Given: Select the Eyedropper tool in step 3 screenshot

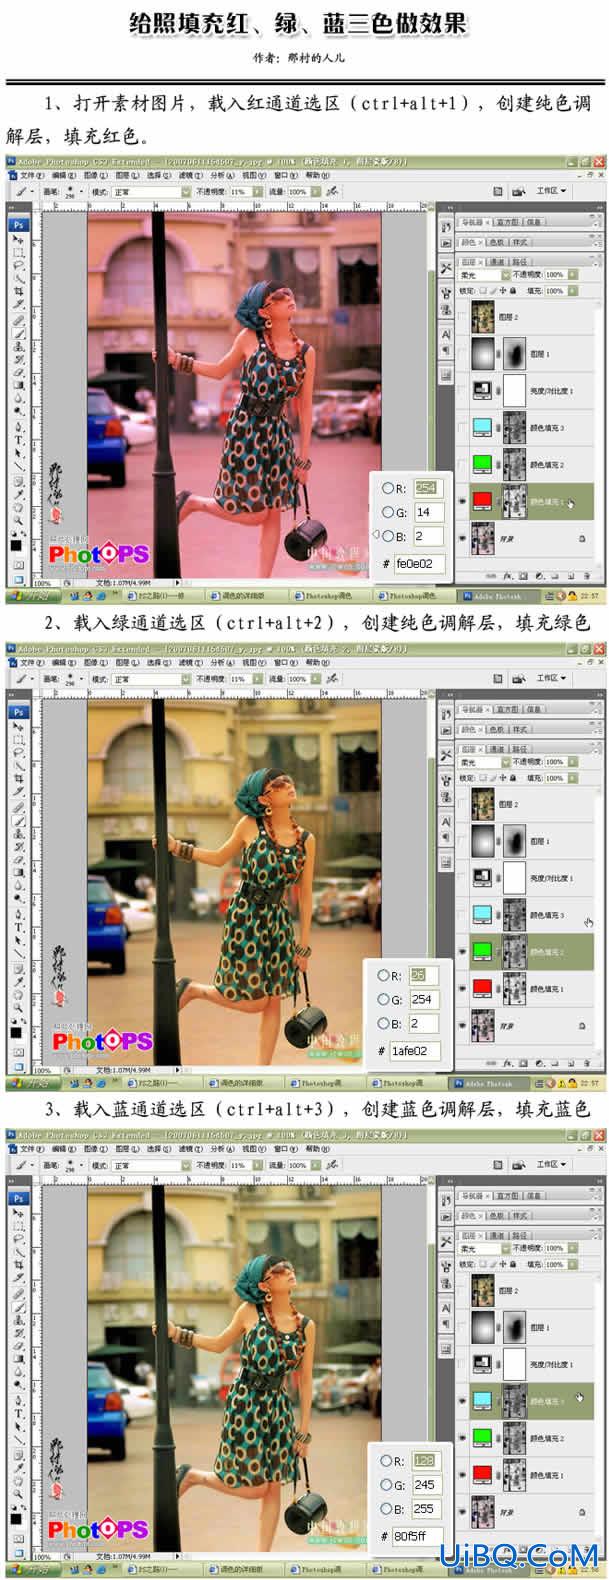Looking at the screenshot, I should [x=18, y=1470].
